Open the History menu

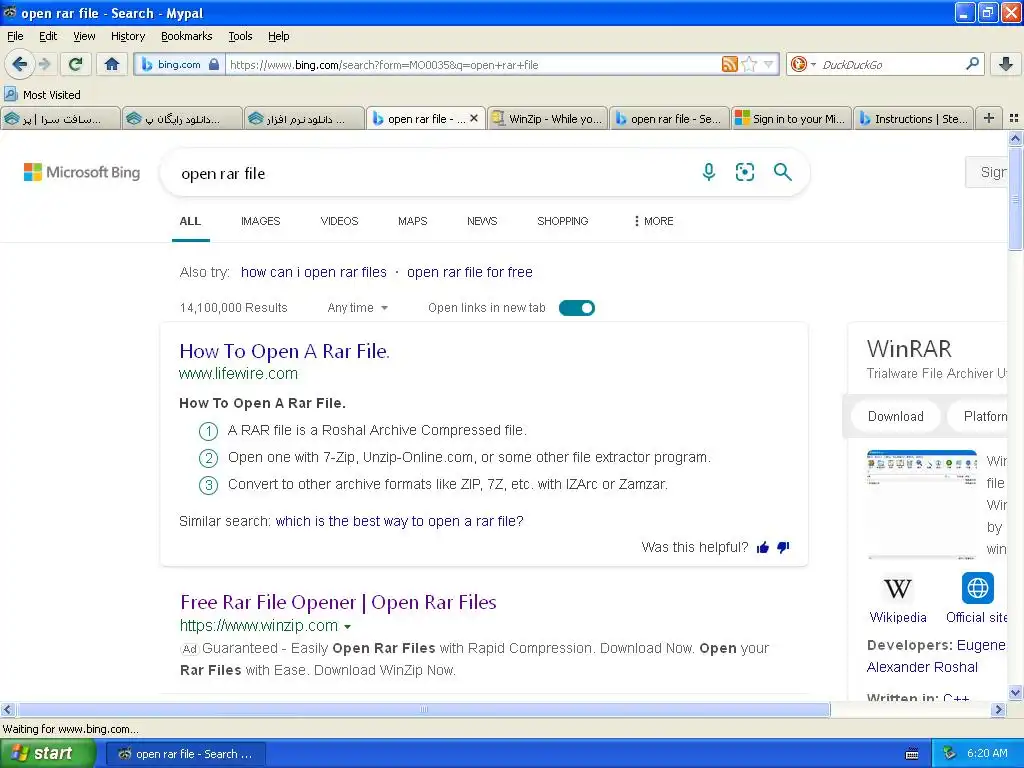click(127, 36)
